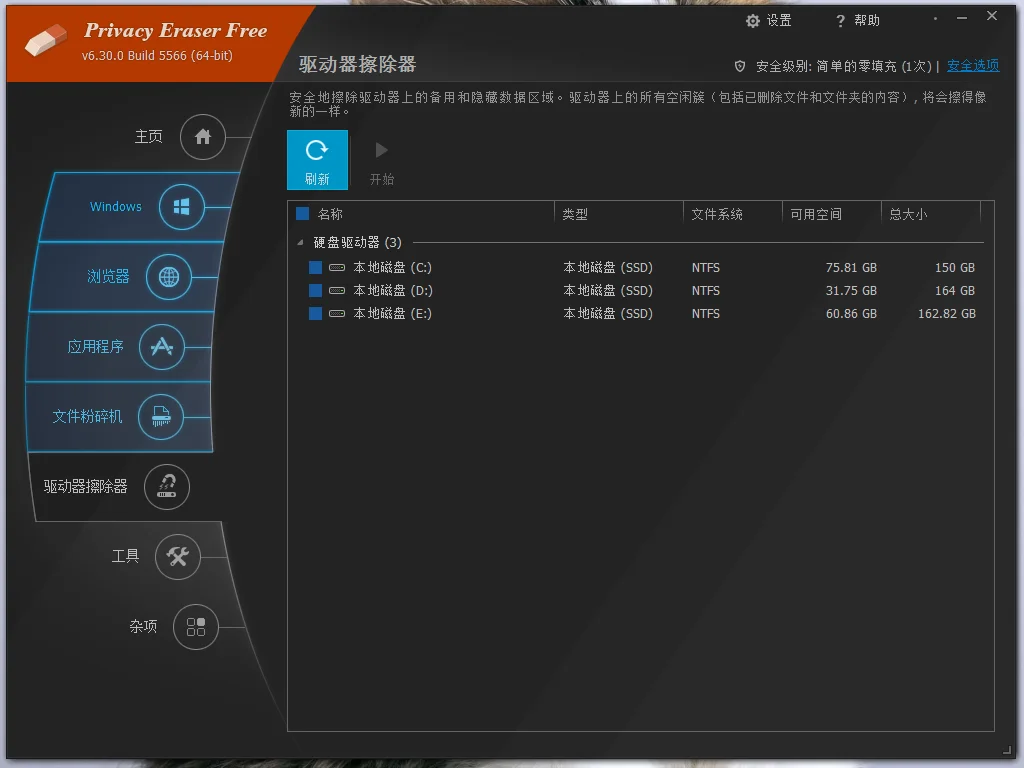Click the drive icon for disk C:

click(x=337, y=268)
